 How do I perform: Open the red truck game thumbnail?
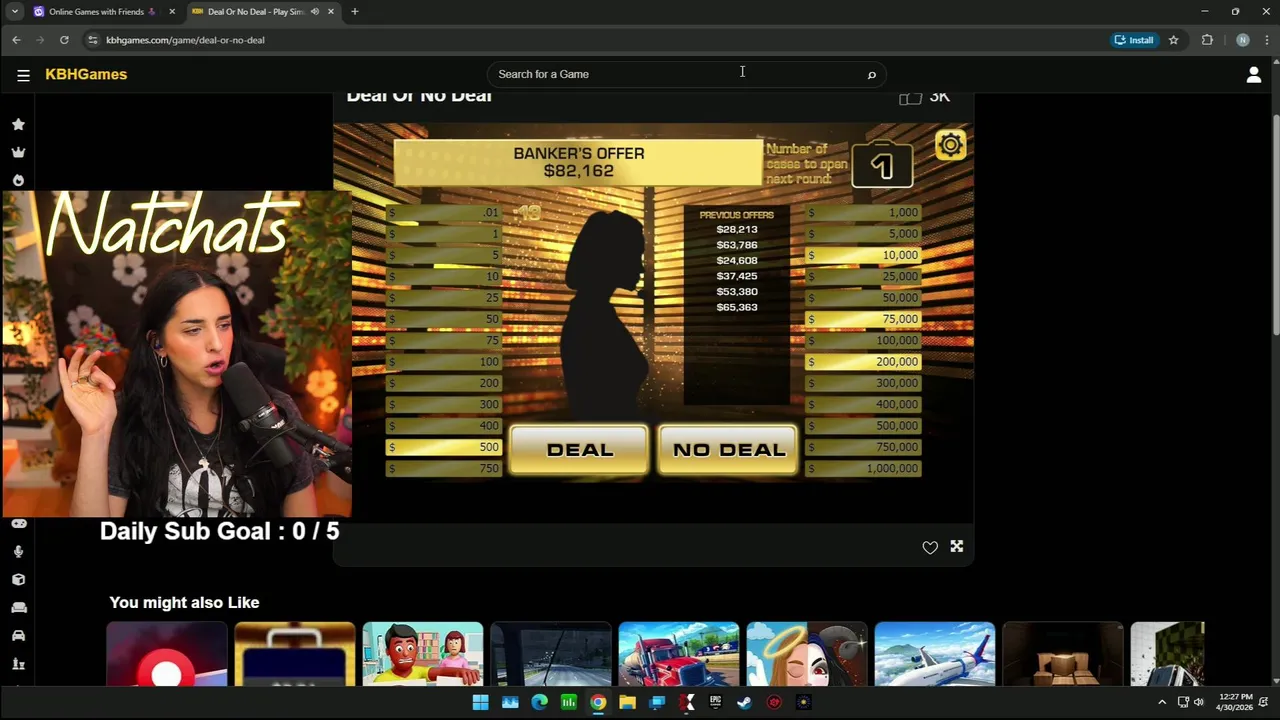[679, 654]
